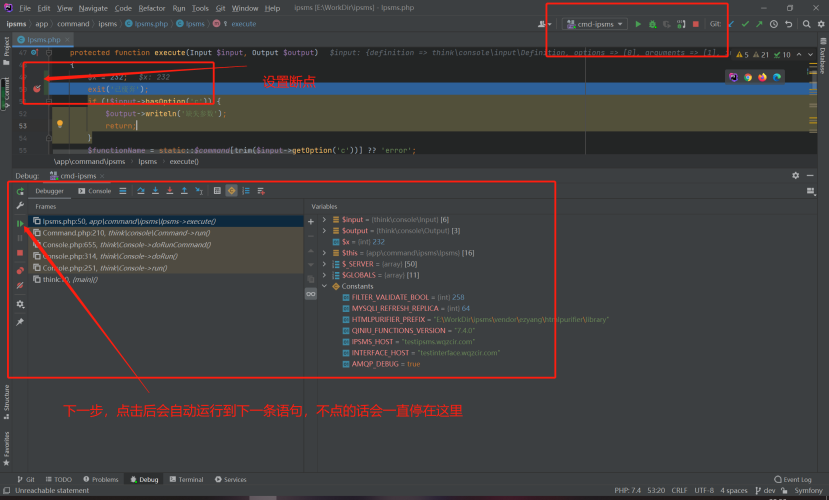Pin the debug tab

[20, 322]
